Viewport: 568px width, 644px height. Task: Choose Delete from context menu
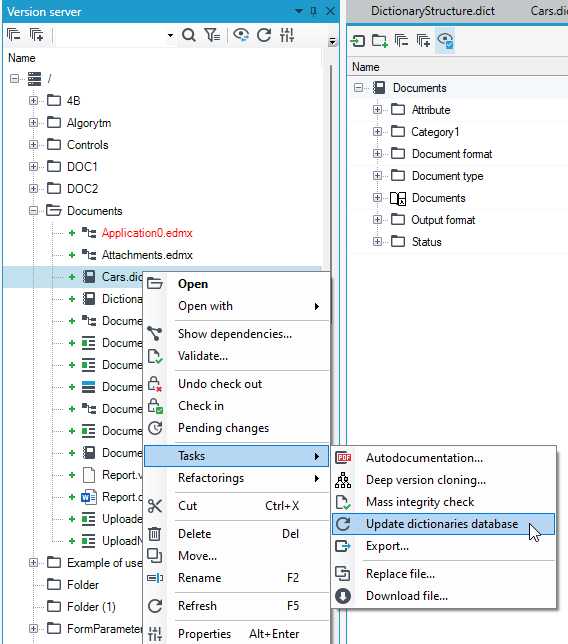[237, 534]
